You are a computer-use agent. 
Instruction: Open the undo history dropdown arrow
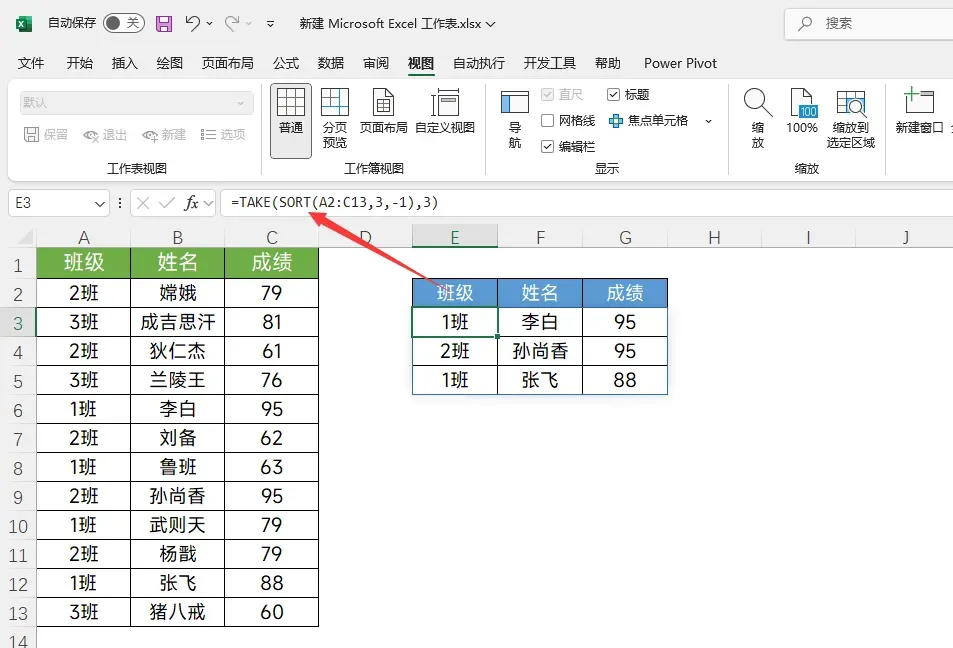[210, 24]
